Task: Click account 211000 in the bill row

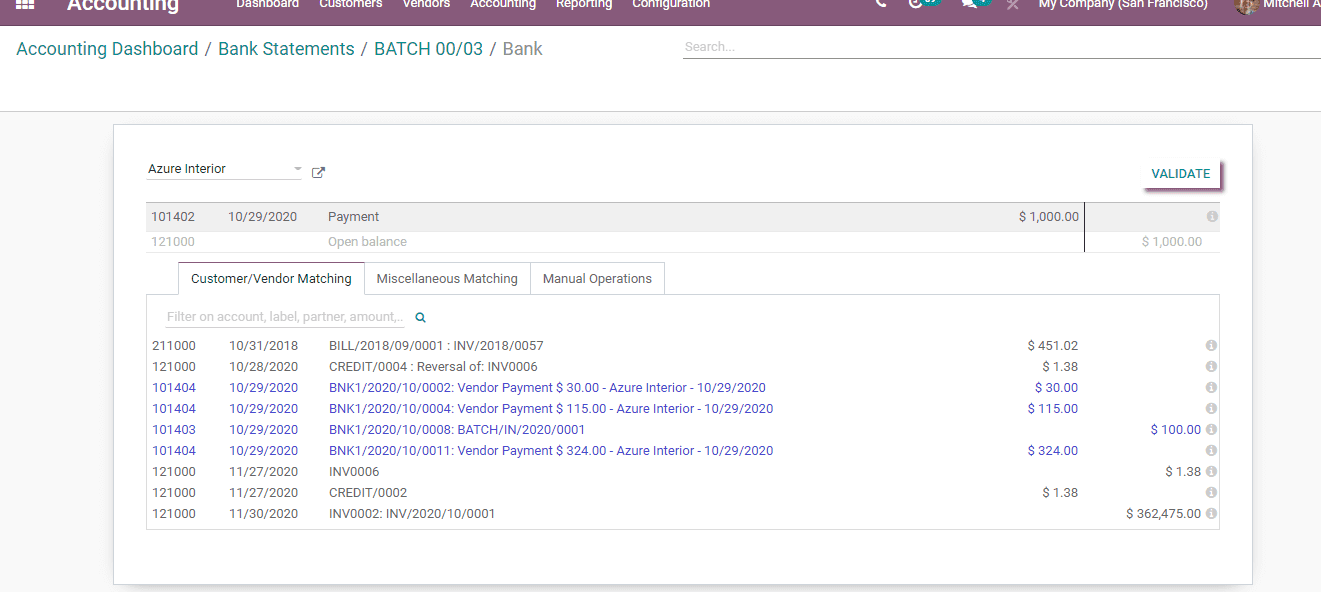Action: [174, 346]
